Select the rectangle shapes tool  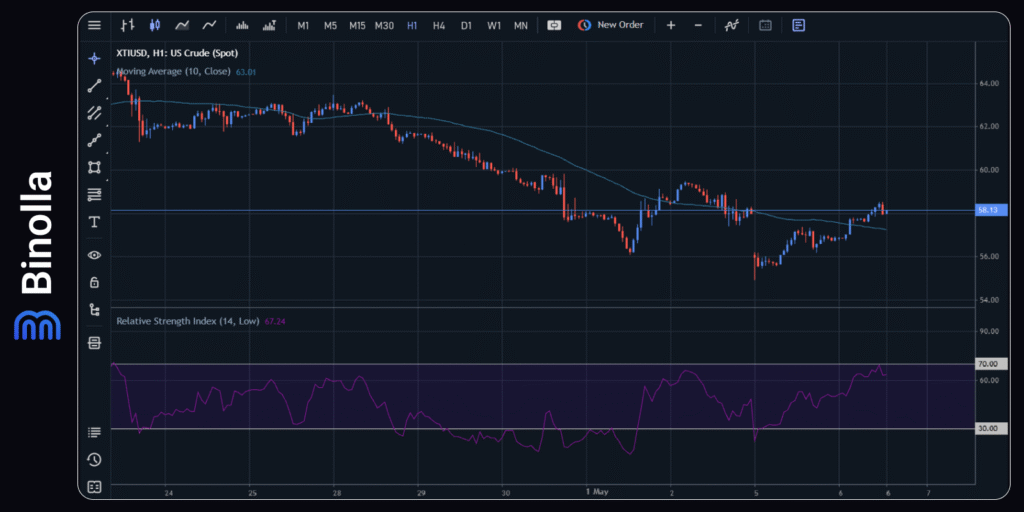point(94,167)
